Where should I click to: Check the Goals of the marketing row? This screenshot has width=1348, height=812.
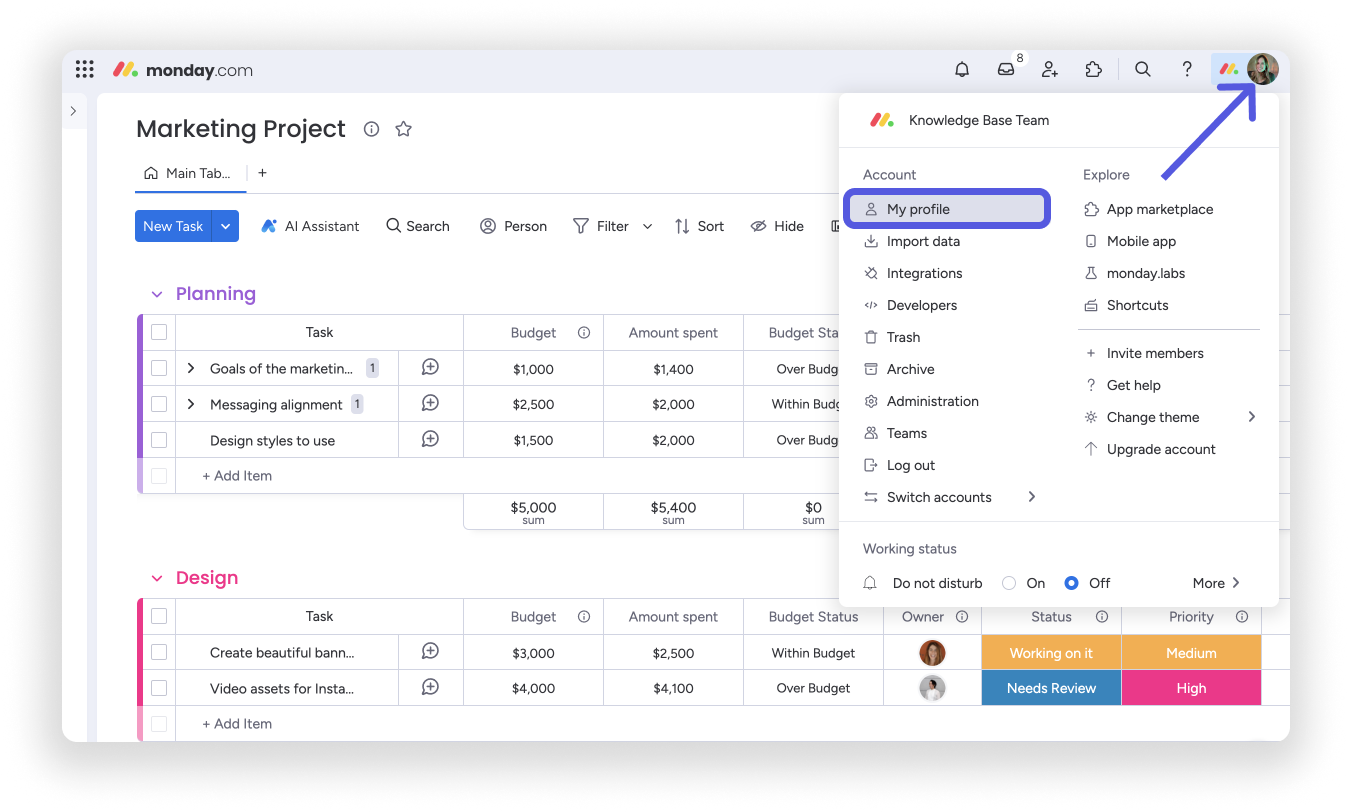[159, 368]
